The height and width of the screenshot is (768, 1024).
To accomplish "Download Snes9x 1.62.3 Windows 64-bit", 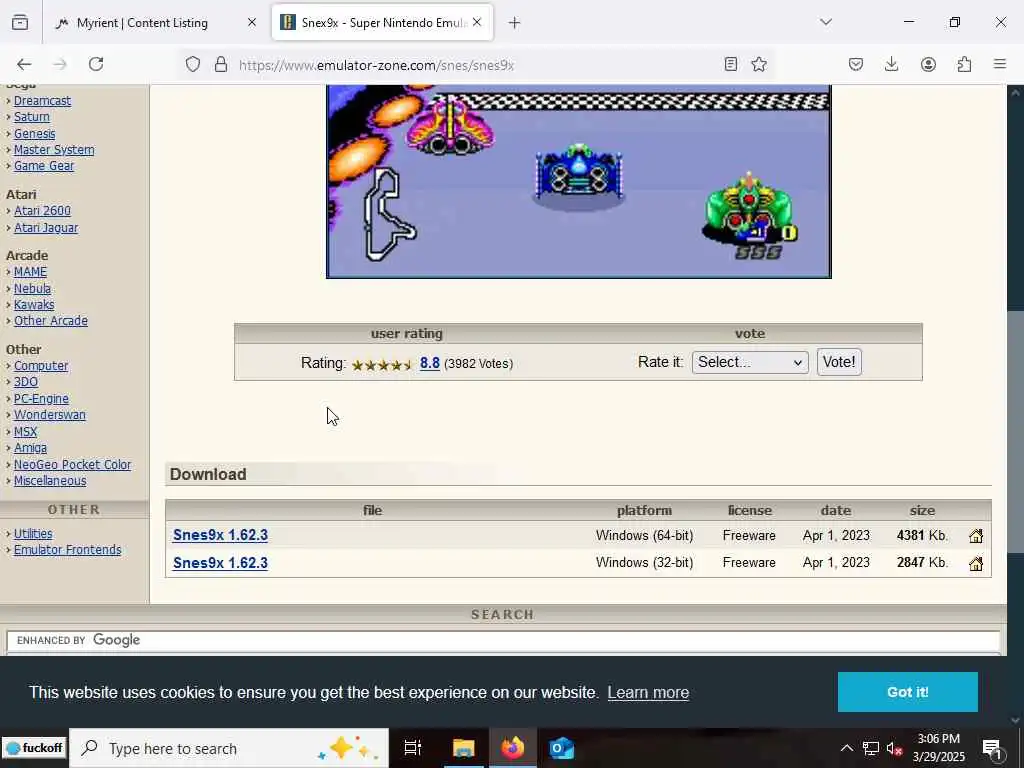I will point(220,535).
